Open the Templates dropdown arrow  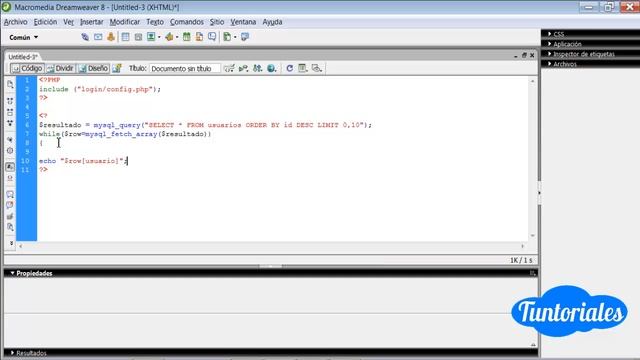pyautogui.click(x=235, y=38)
